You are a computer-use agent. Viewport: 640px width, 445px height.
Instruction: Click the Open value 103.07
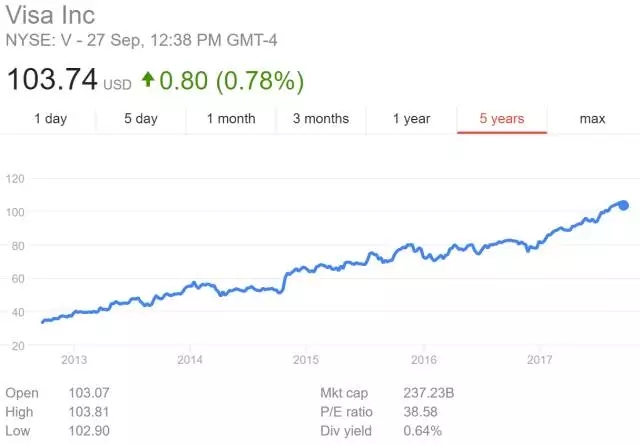pyautogui.click(x=89, y=393)
